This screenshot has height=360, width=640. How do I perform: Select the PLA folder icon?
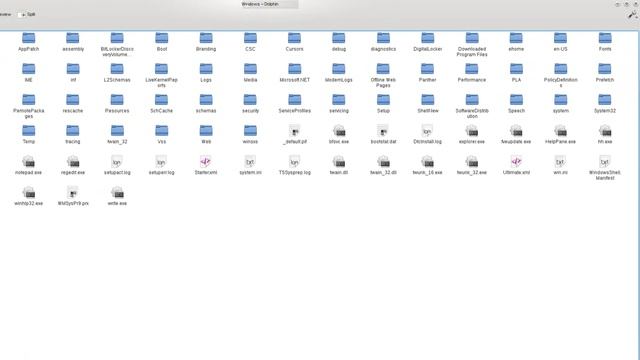(x=516, y=69)
